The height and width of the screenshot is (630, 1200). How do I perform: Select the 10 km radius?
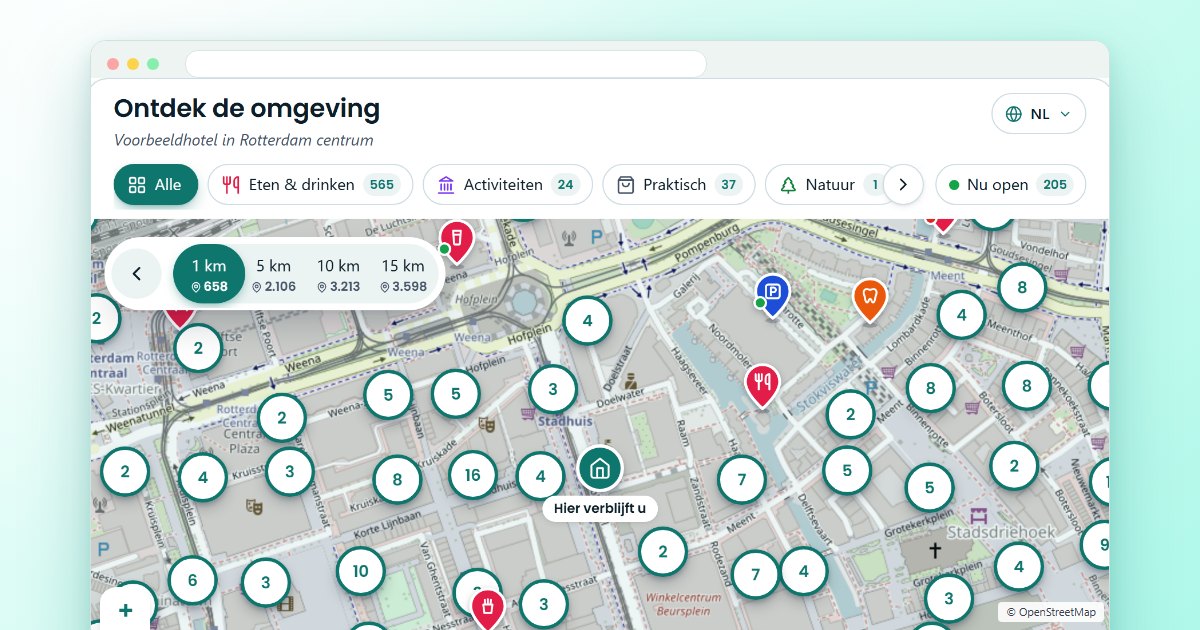tap(338, 275)
